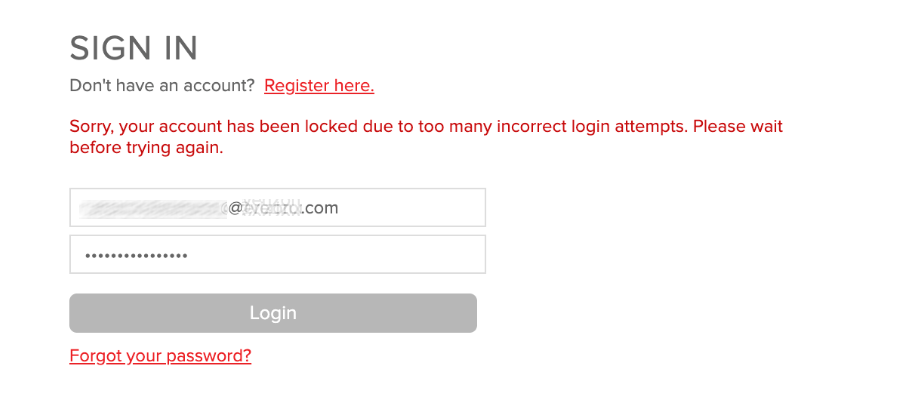This screenshot has width=901, height=398.
Task: Click the masked password dots
Action: (x=136, y=255)
